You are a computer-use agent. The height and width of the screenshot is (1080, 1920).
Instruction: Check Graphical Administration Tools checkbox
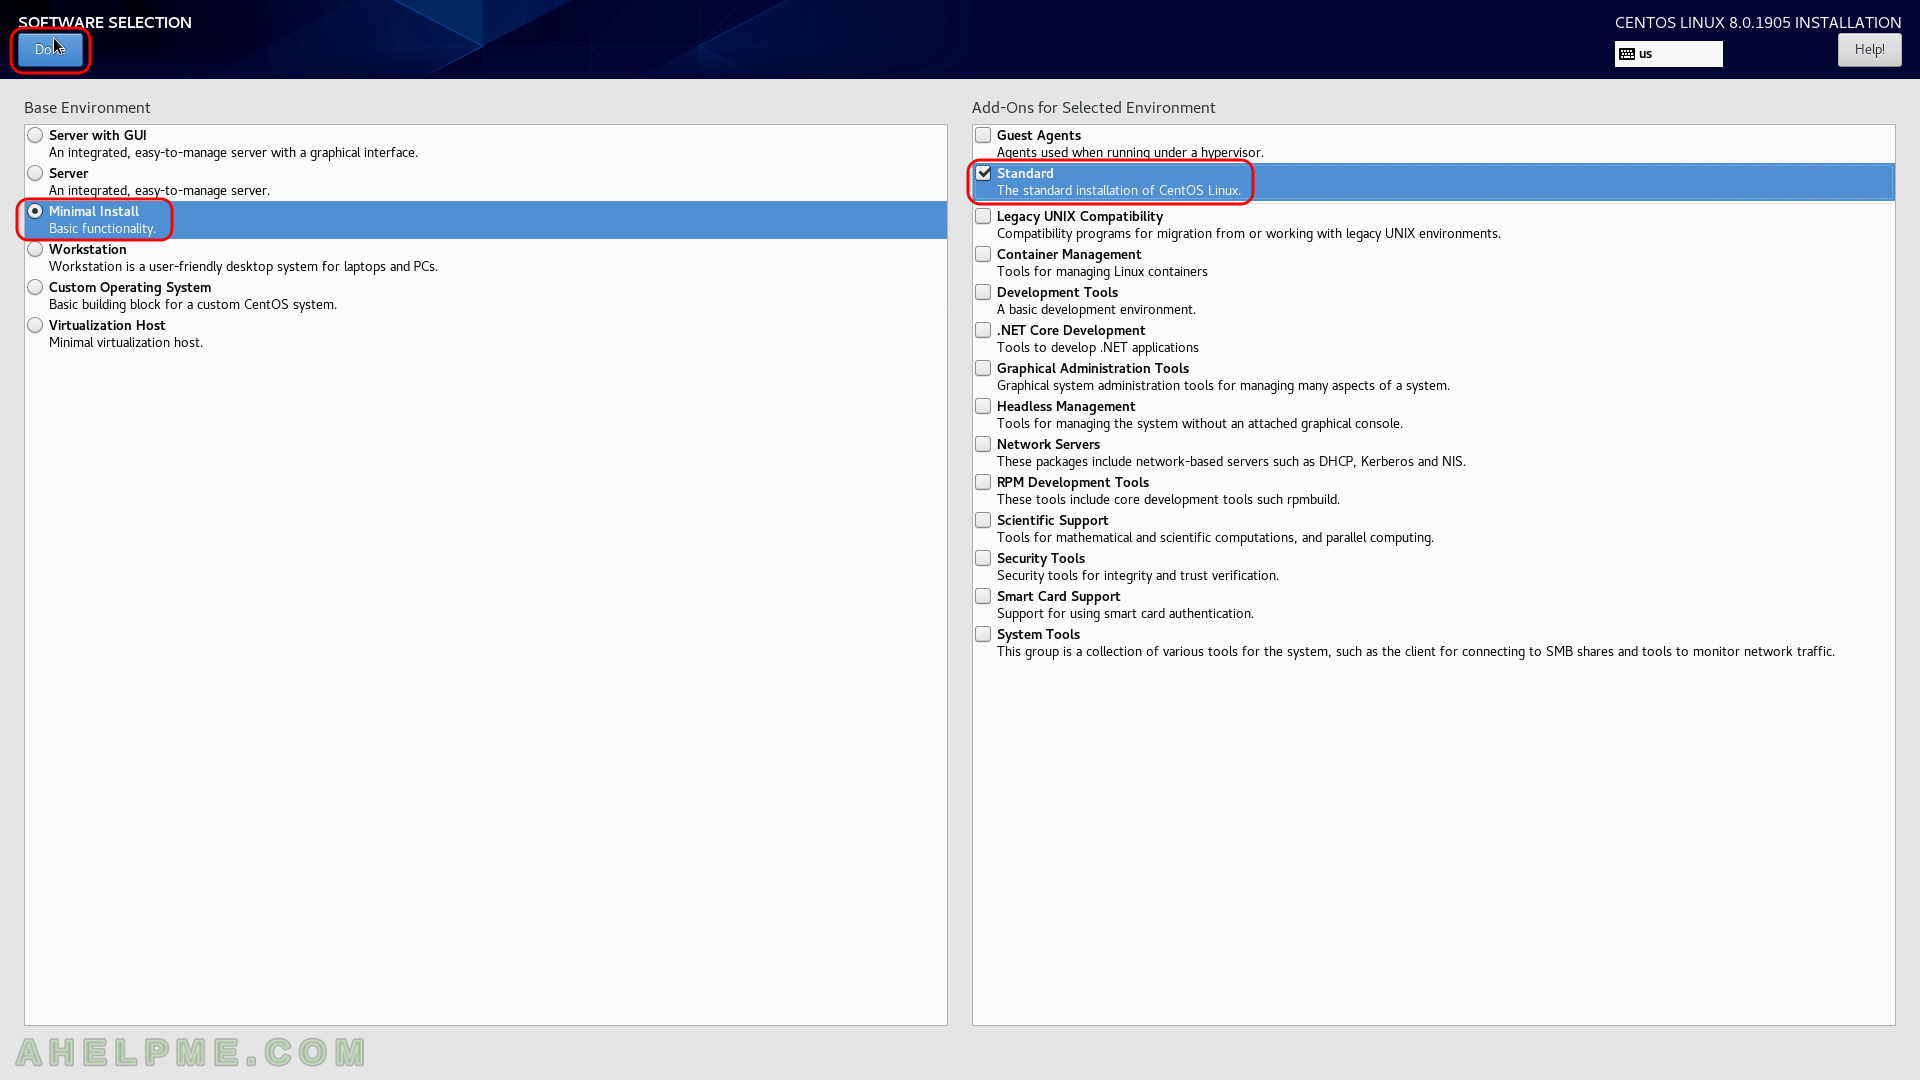[x=983, y=368]
